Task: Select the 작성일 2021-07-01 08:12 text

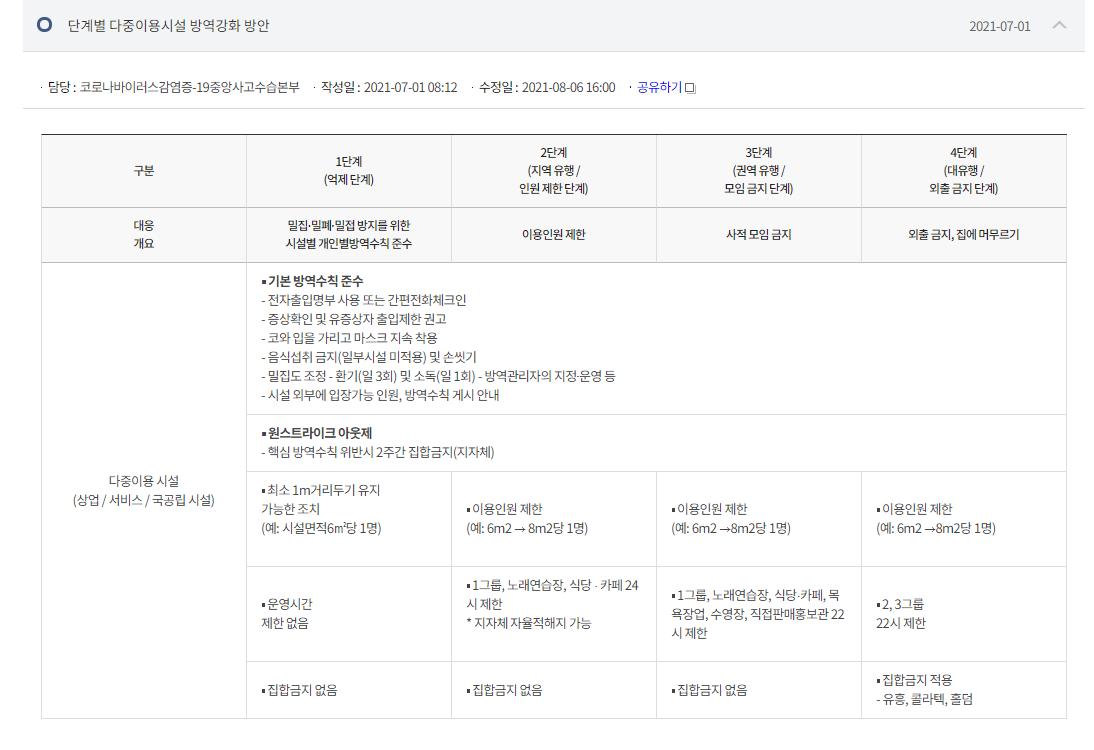Action: point(389,87)
